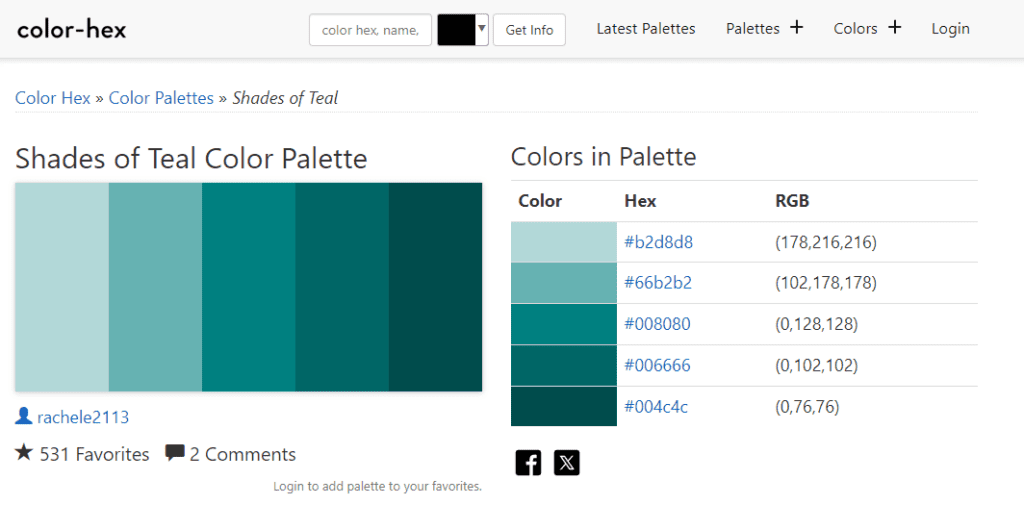The height and width of the screenshot is (505, 1024).
Task: Open Latest Palettes menu item
Action: (x=646, y=29)
